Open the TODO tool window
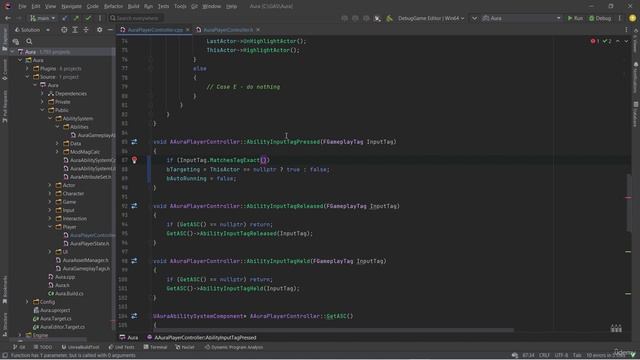The image size is (640, 360). tap(43, 347)
